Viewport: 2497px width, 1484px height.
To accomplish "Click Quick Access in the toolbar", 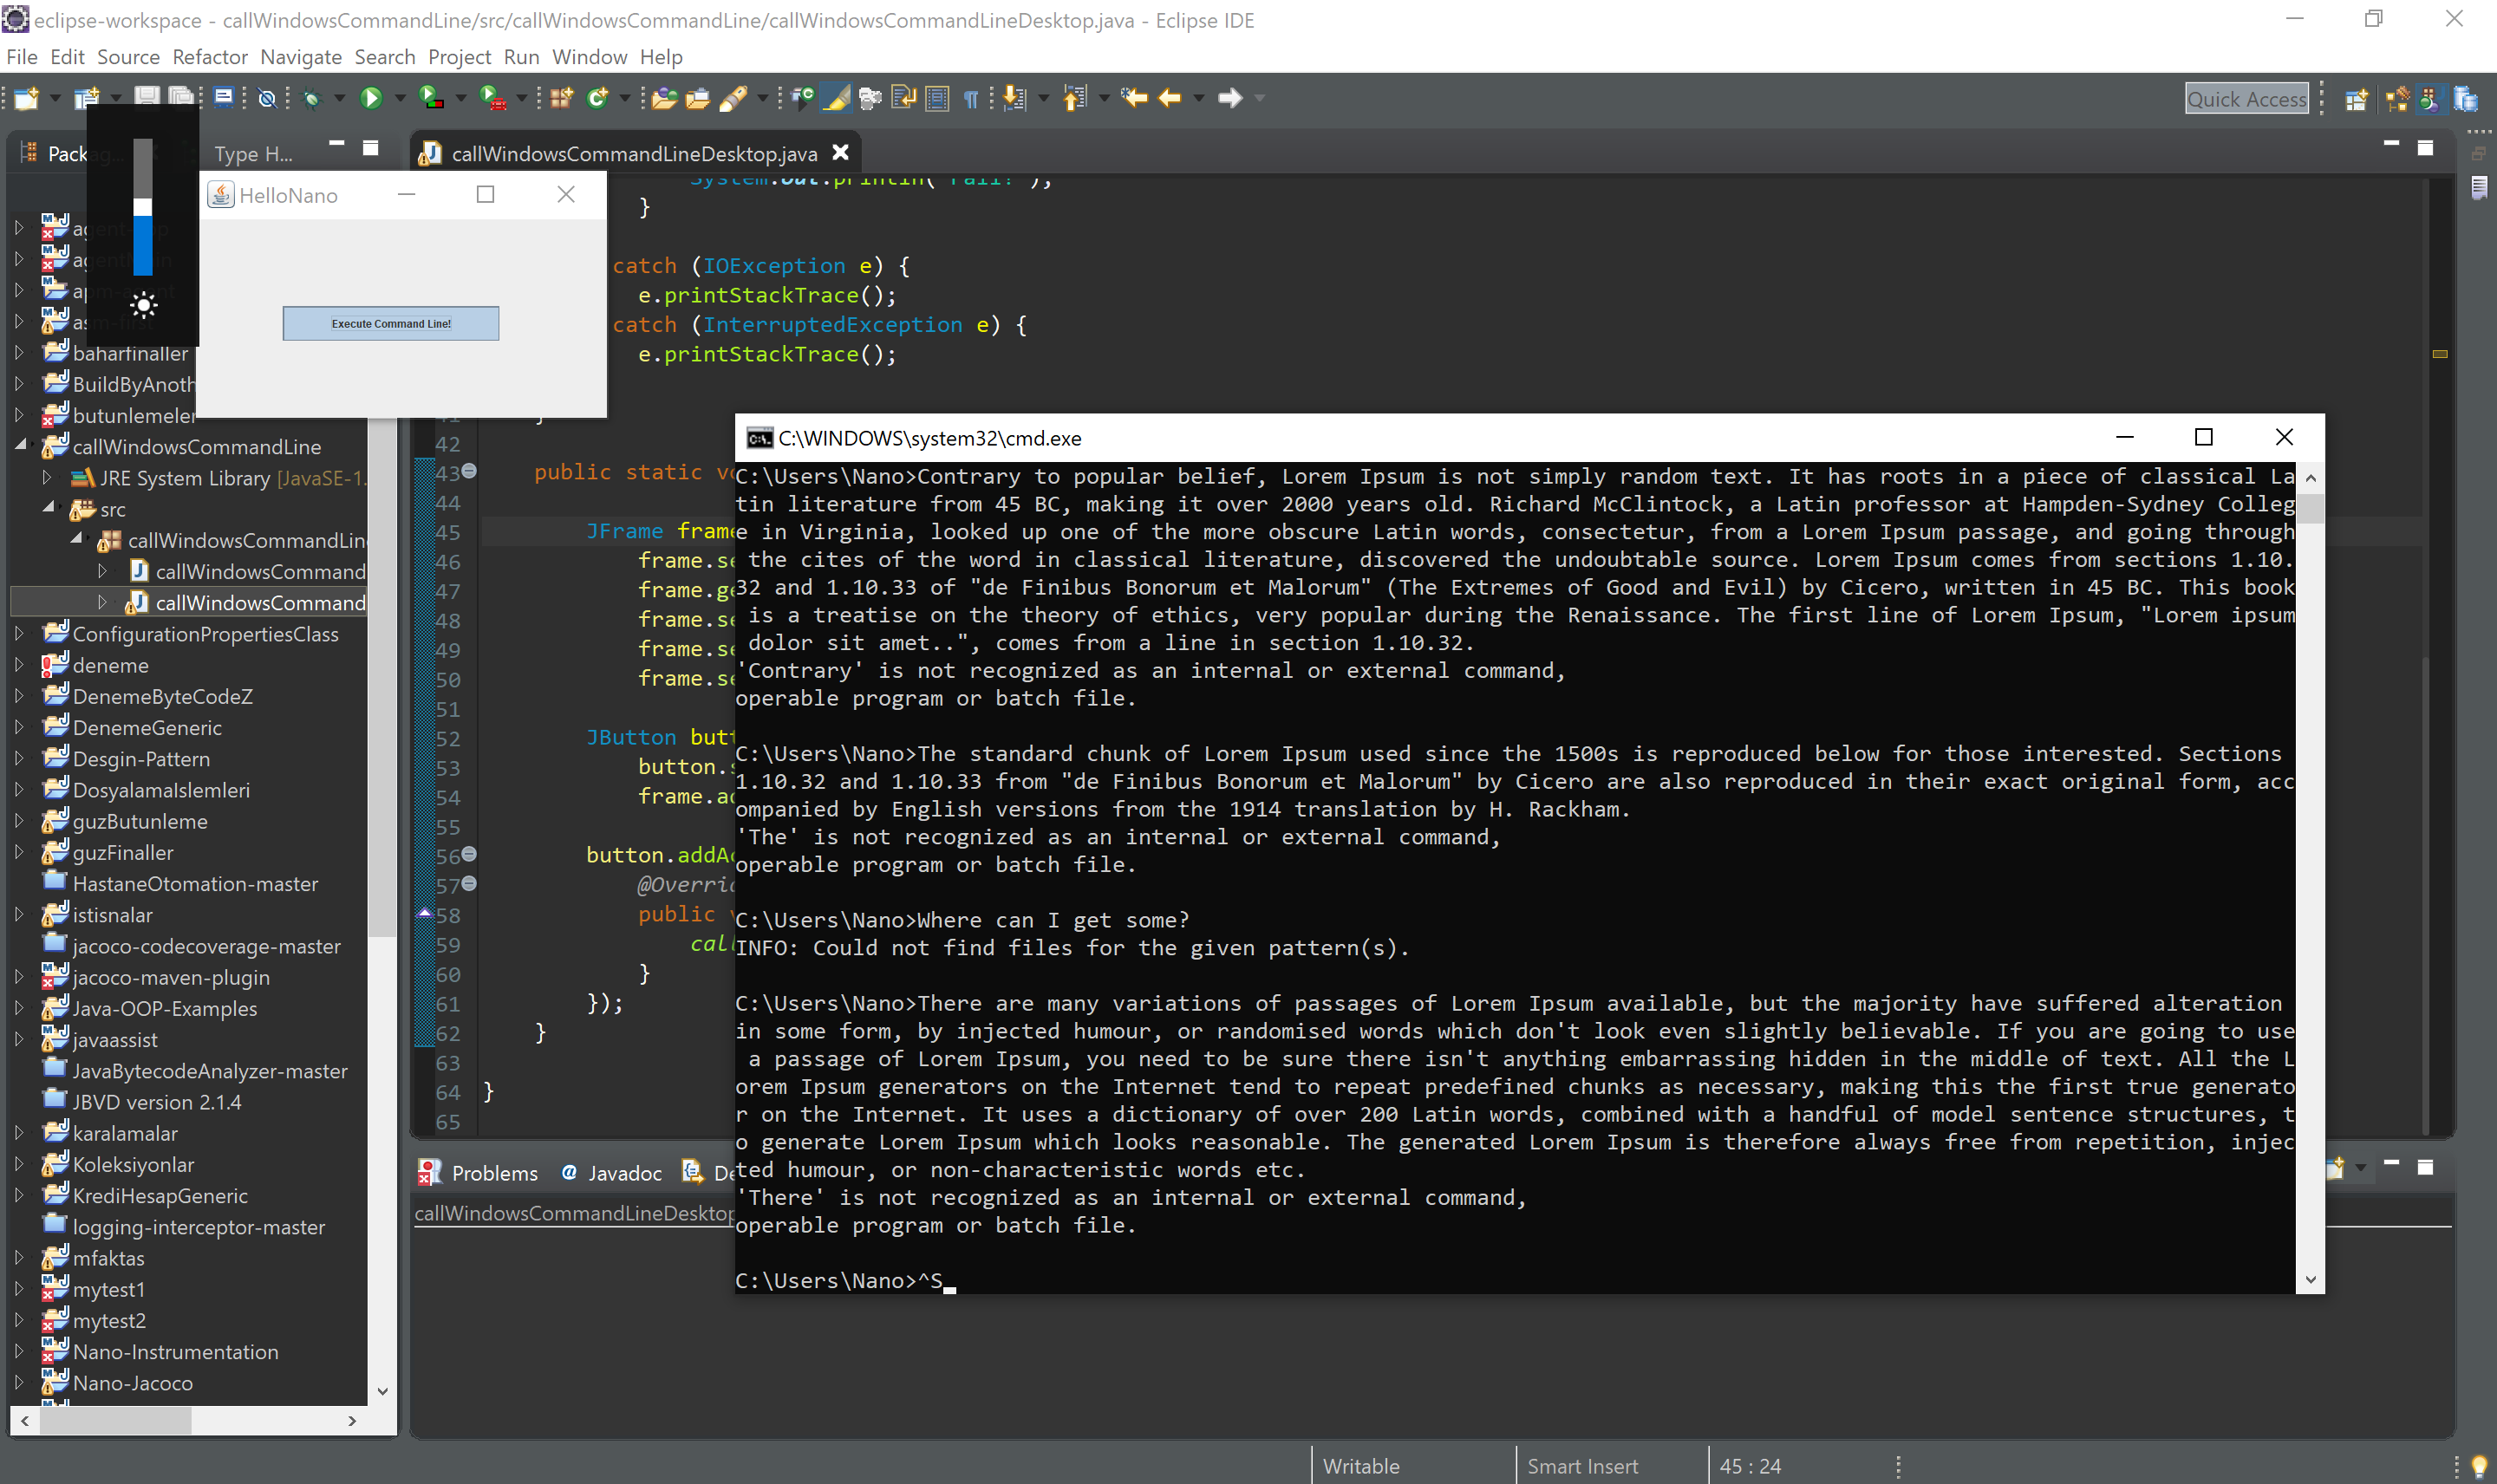I will click(x=2247, y=98).
